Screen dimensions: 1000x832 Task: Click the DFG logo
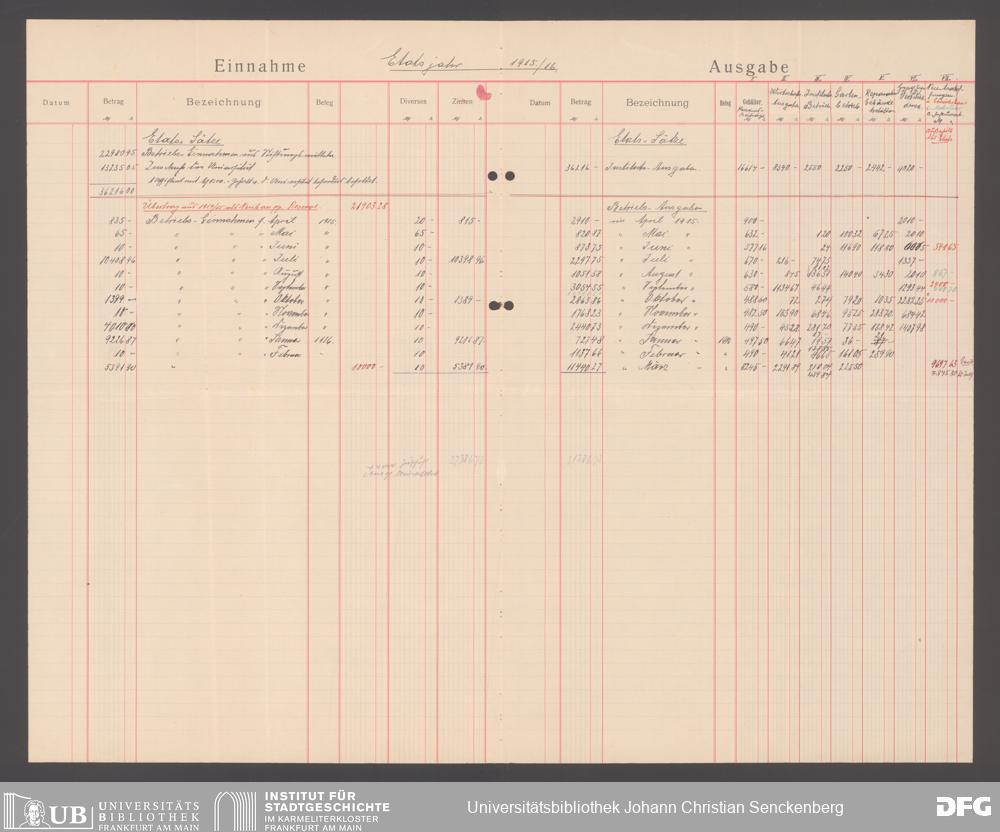click(x=962, y=807)
